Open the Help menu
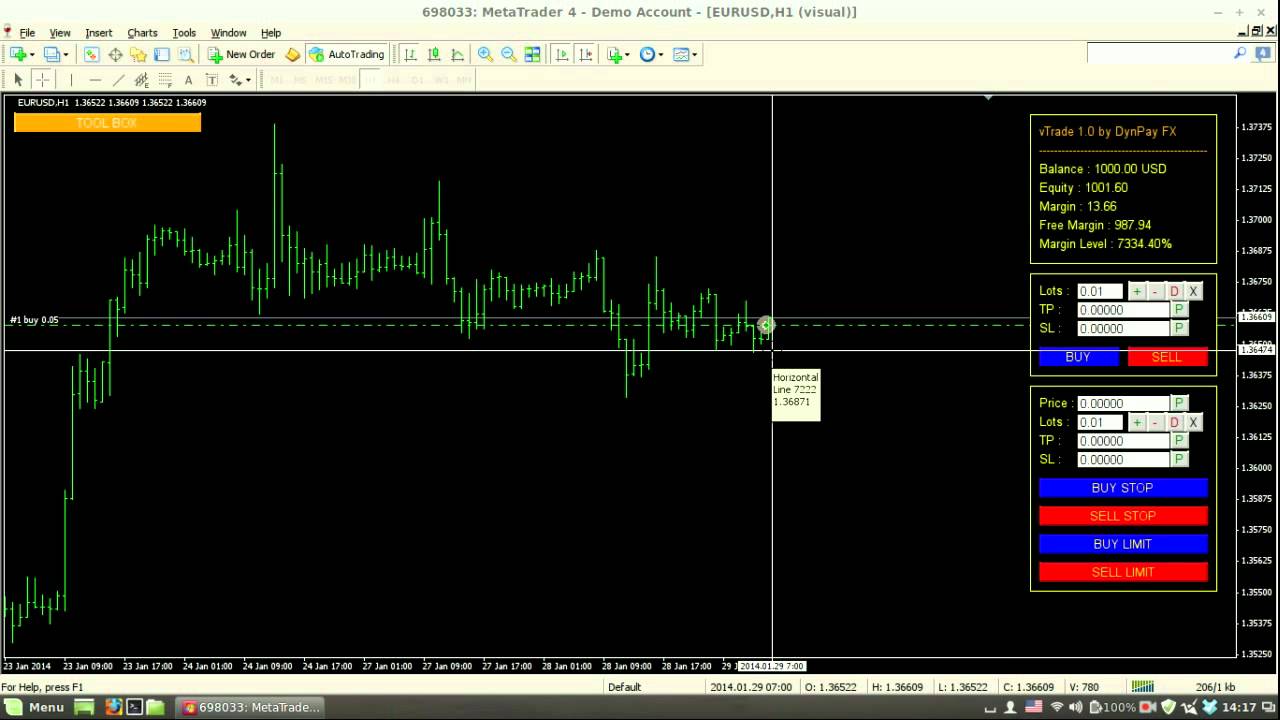1280x720 pixels. (271, 33)
